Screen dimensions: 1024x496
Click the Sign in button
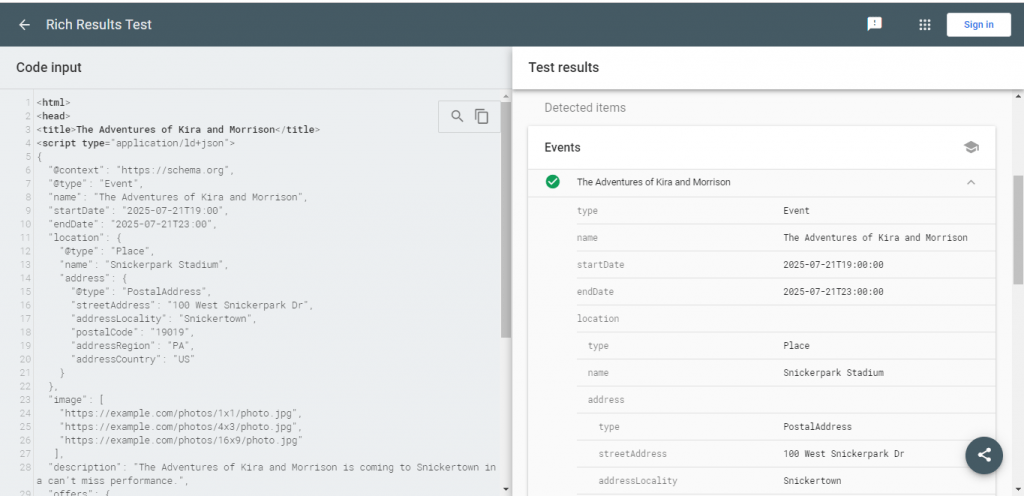[978, 25]
